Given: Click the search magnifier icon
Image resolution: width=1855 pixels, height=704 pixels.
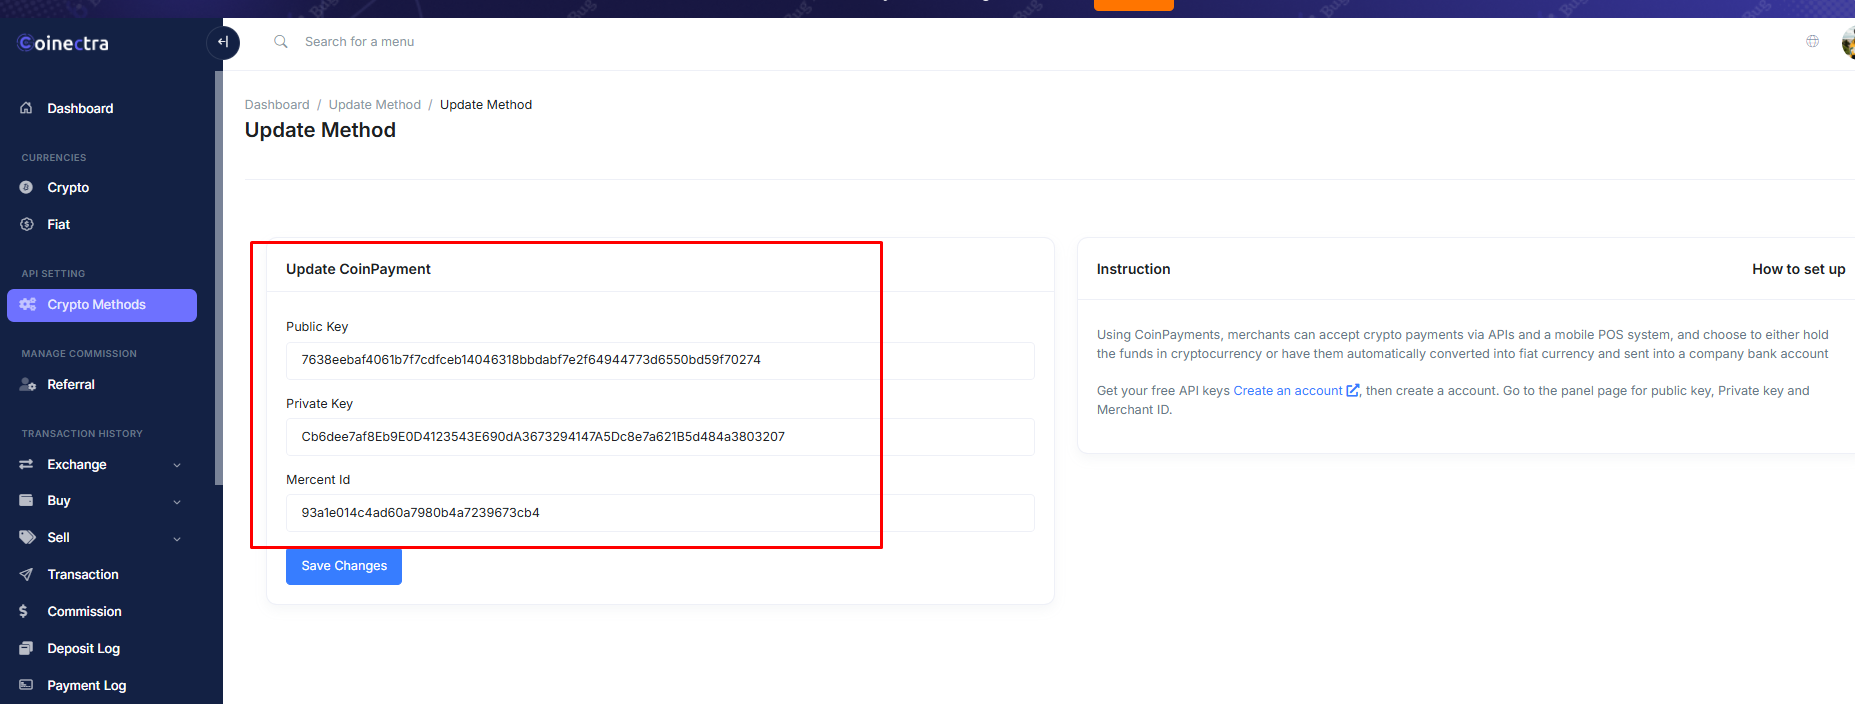Looking at the screenshot, I should click(x=281, y=42).
